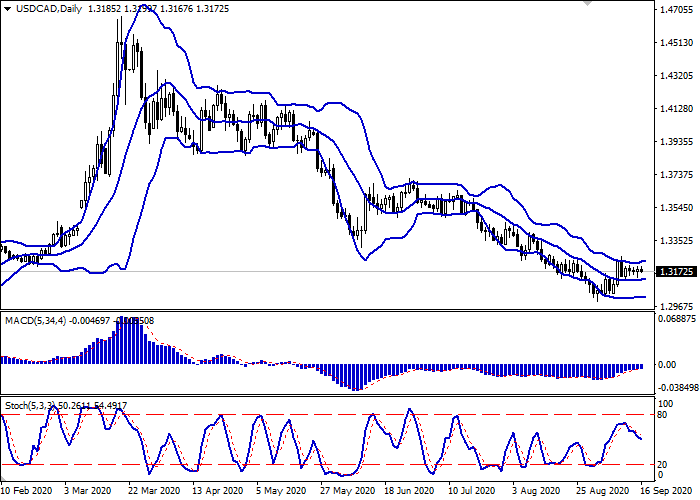Click the 1.47075 price axis label

(x=677, y=10)
